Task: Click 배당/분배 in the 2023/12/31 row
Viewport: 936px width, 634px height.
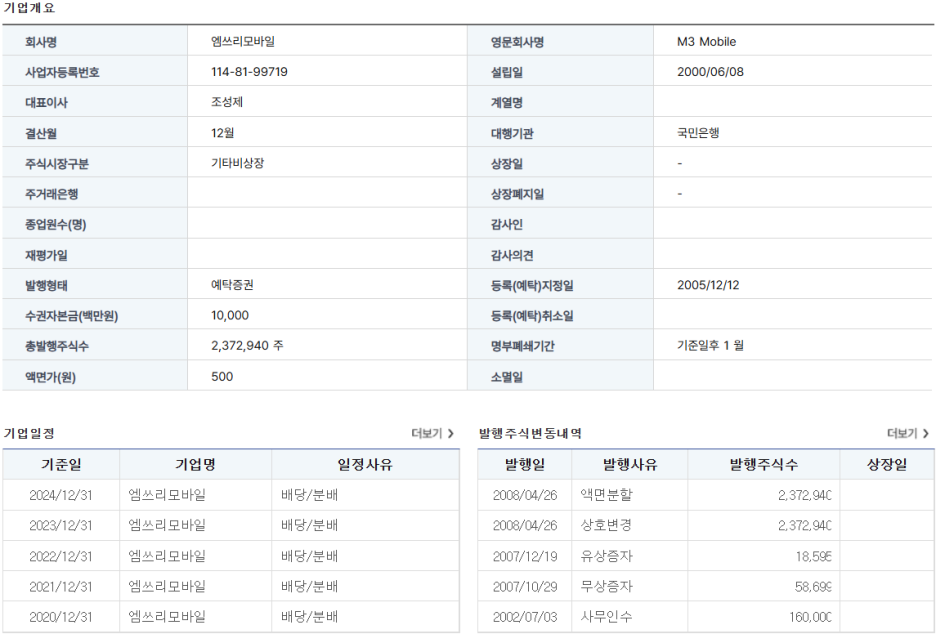Action: point(309,525)
